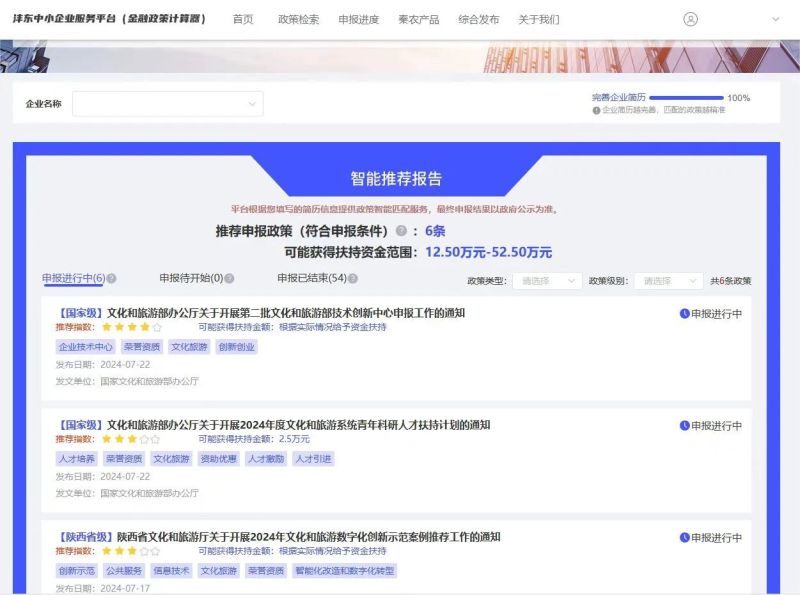The image size is (800, 595).
Task: Click the user profile avatar icon
Action: 690,19
